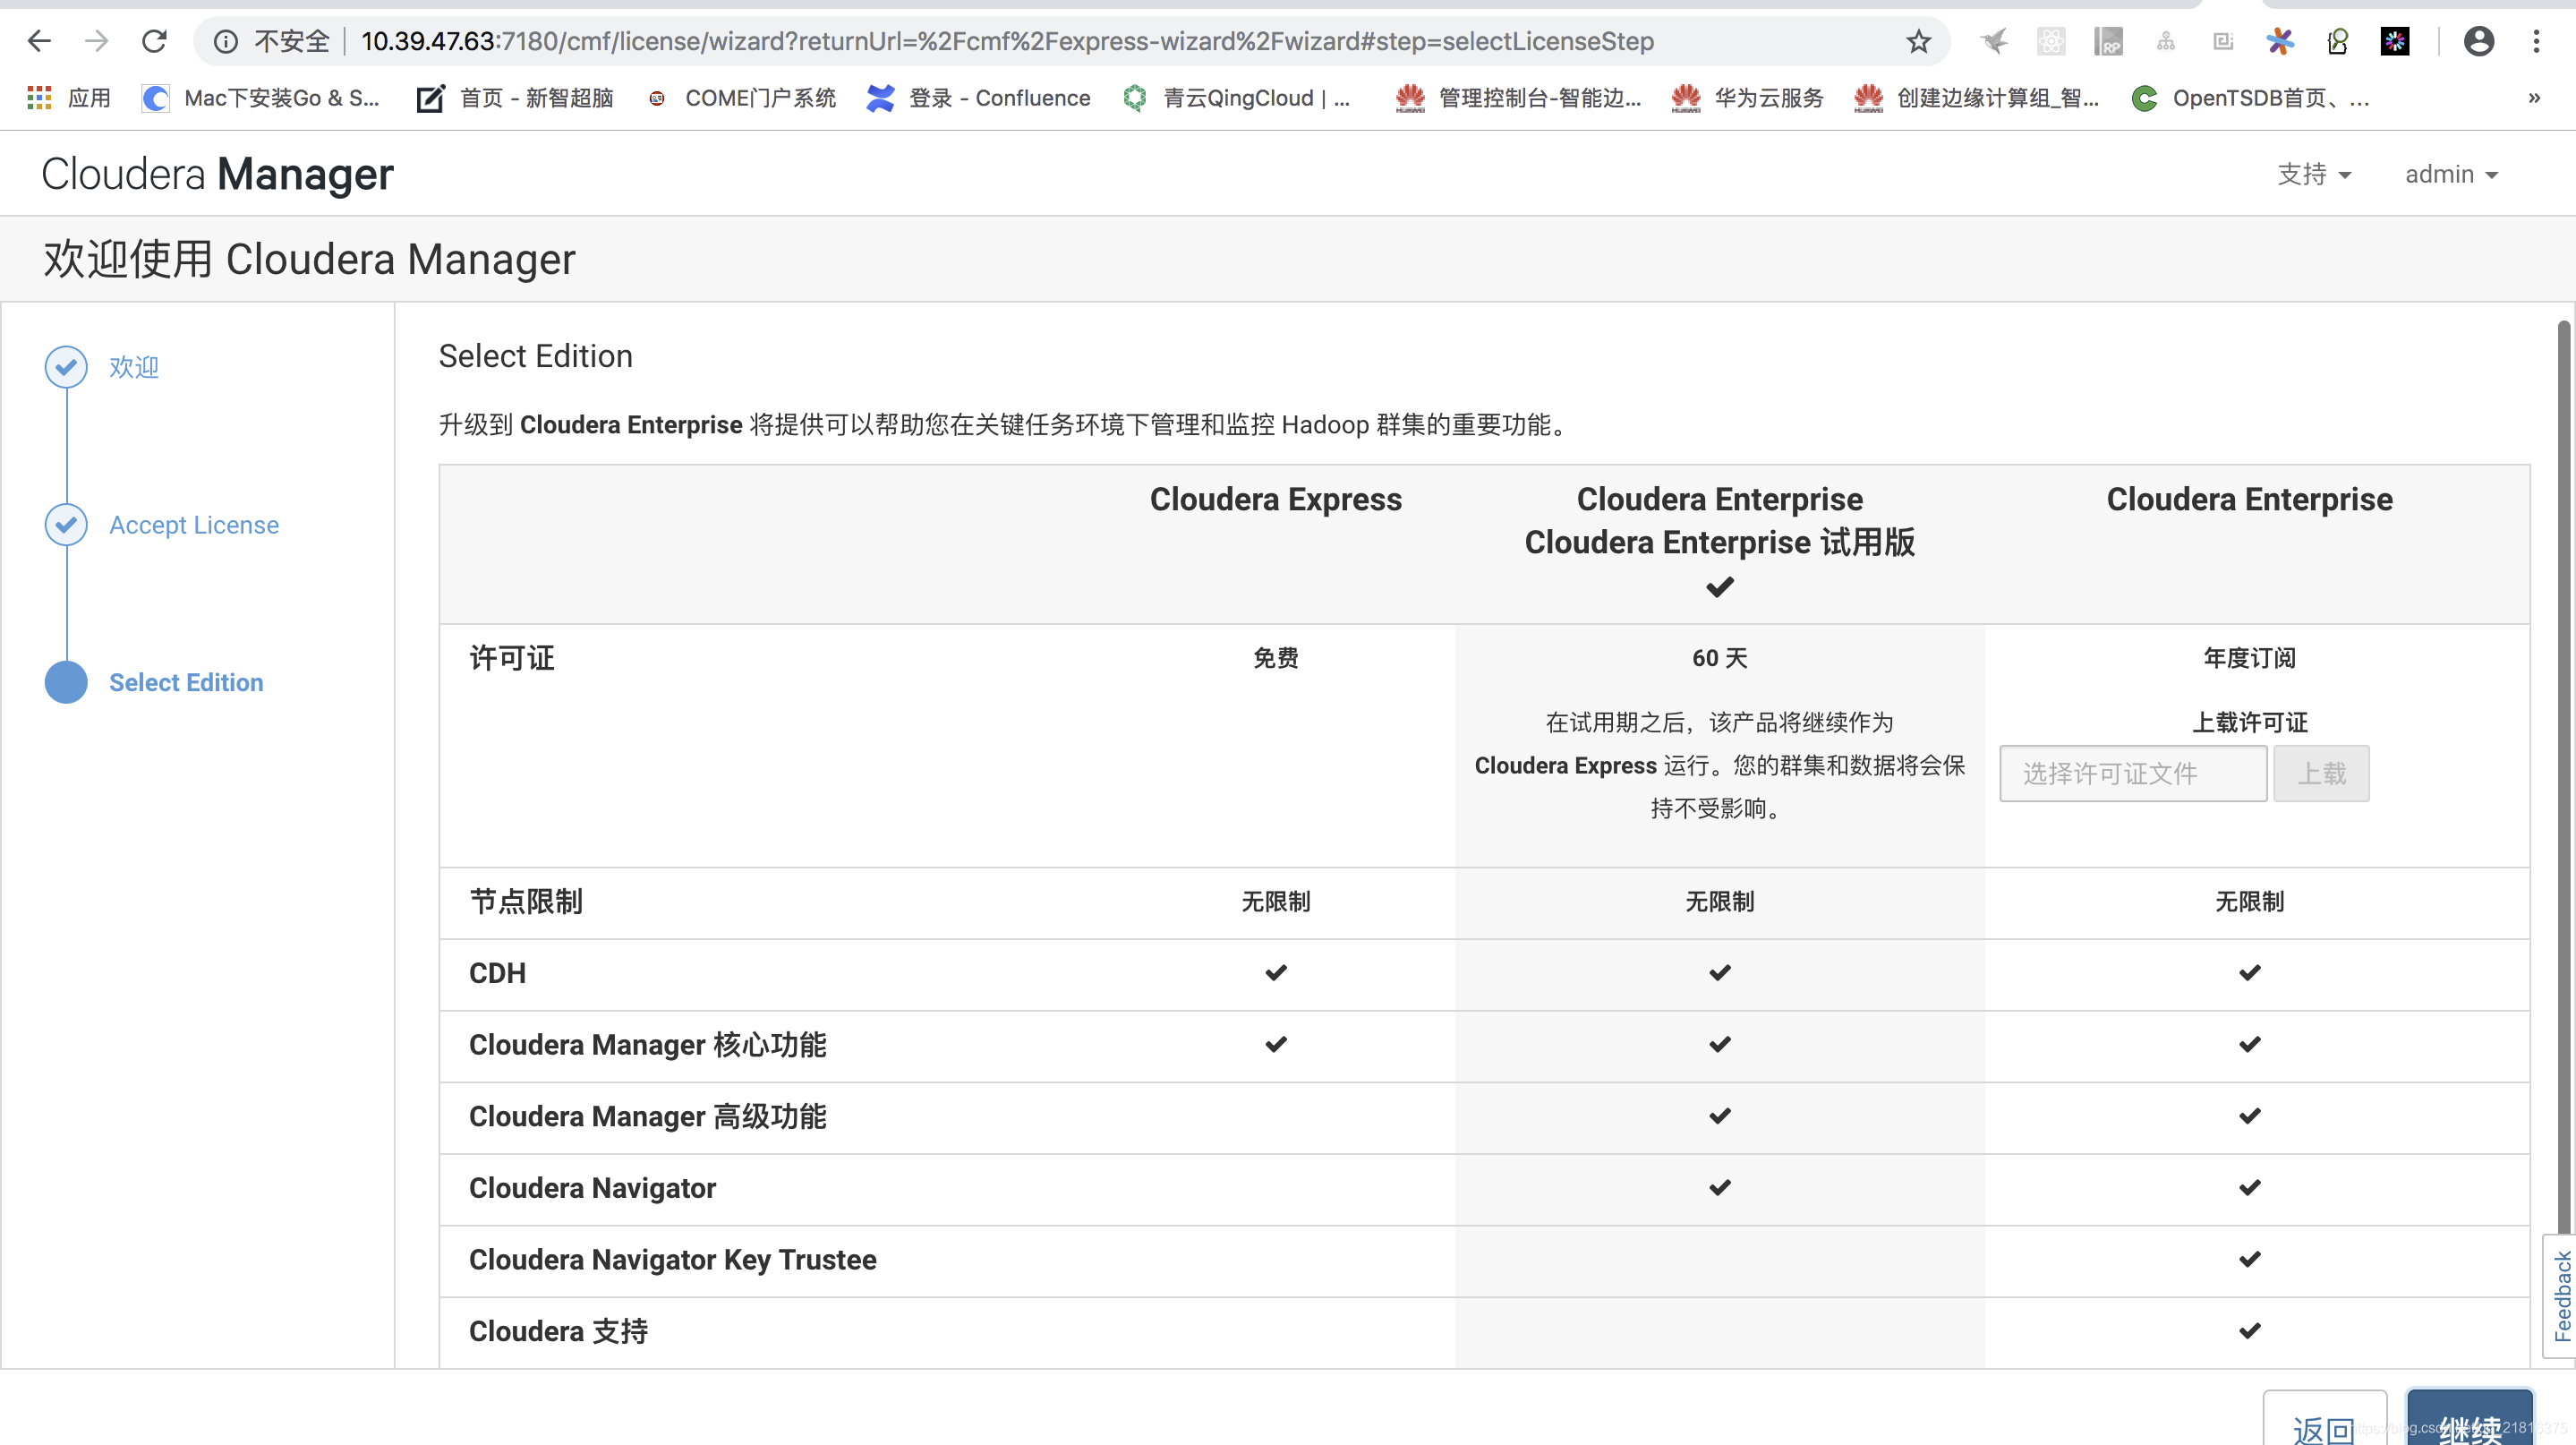Click the Cloudera Navigator row label
The image size is (2576, 1445).
click(592, 1188)
